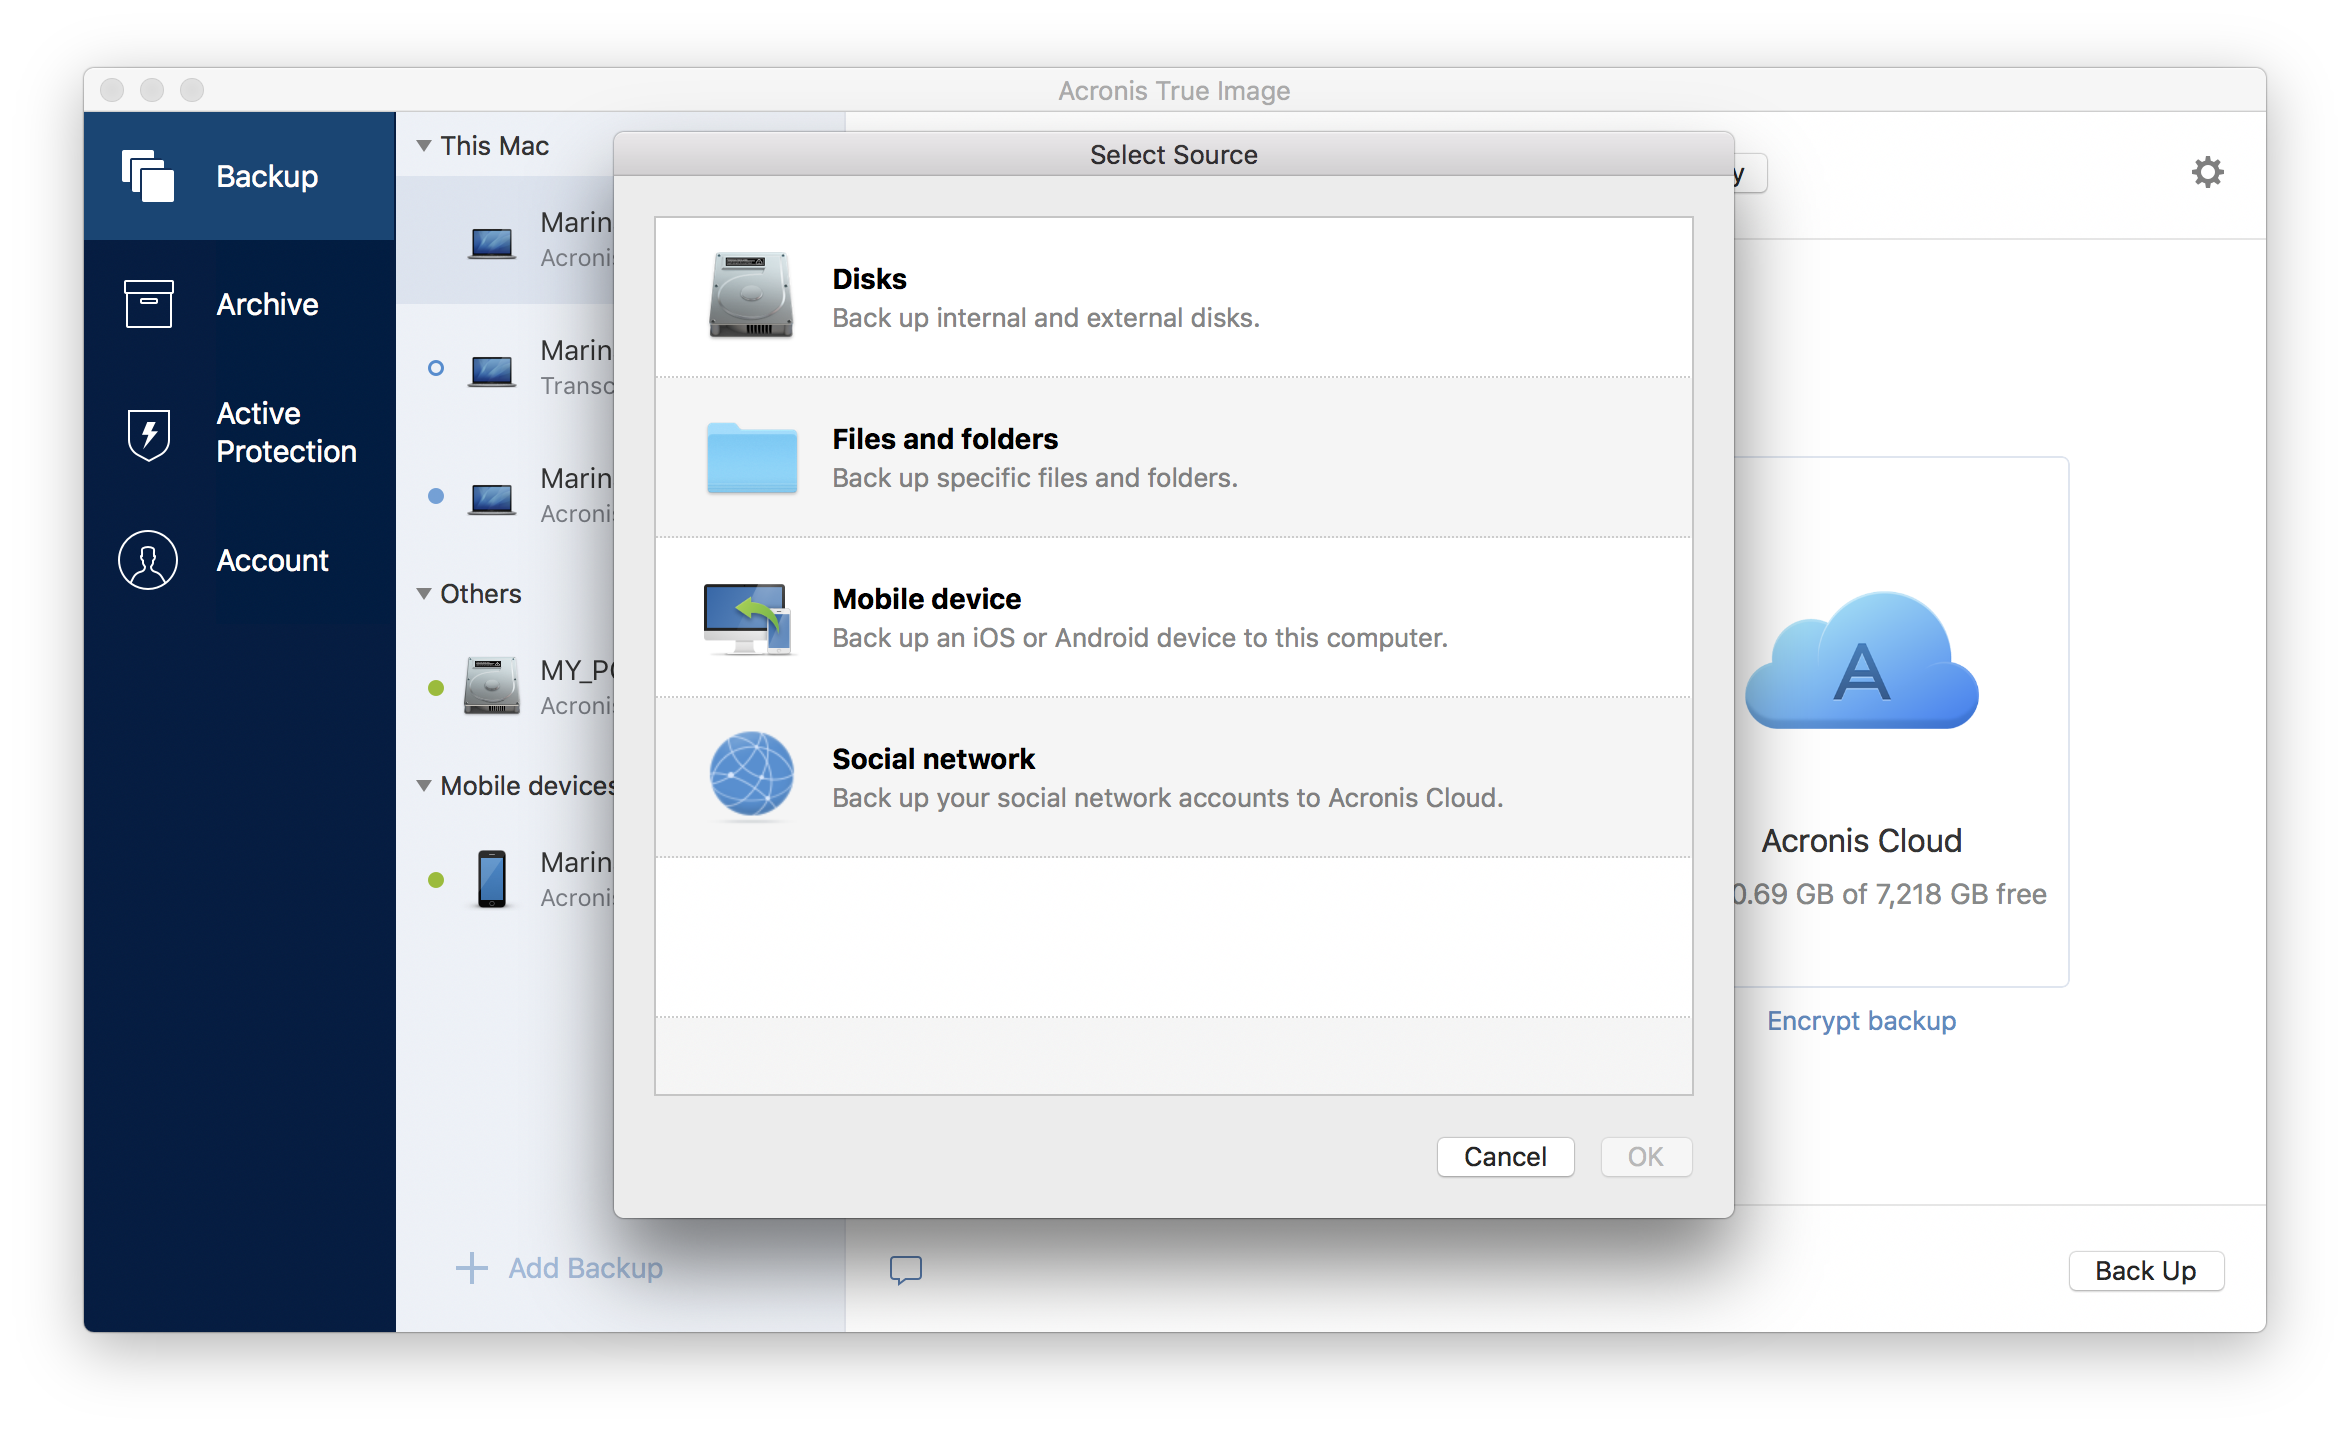Choose Mobile device as source
The image size is (2350, 1432).
coord(1173,618)
